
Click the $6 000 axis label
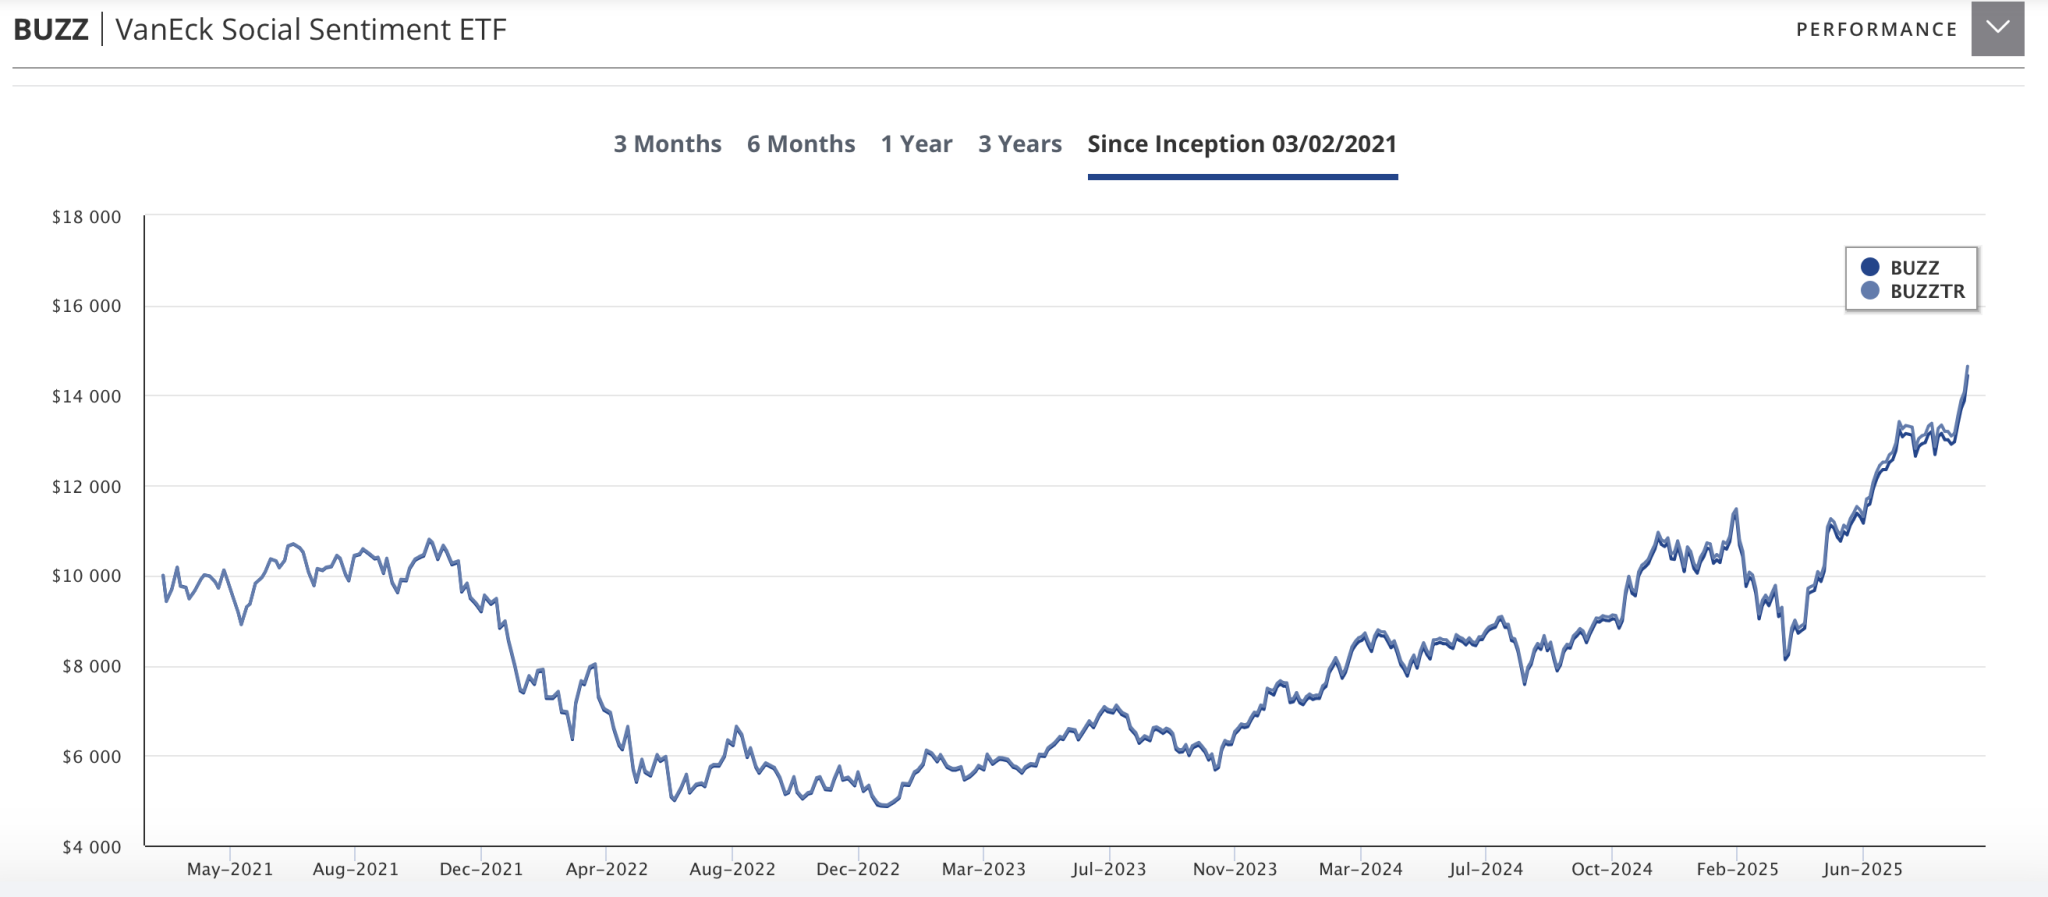(91, 757)
